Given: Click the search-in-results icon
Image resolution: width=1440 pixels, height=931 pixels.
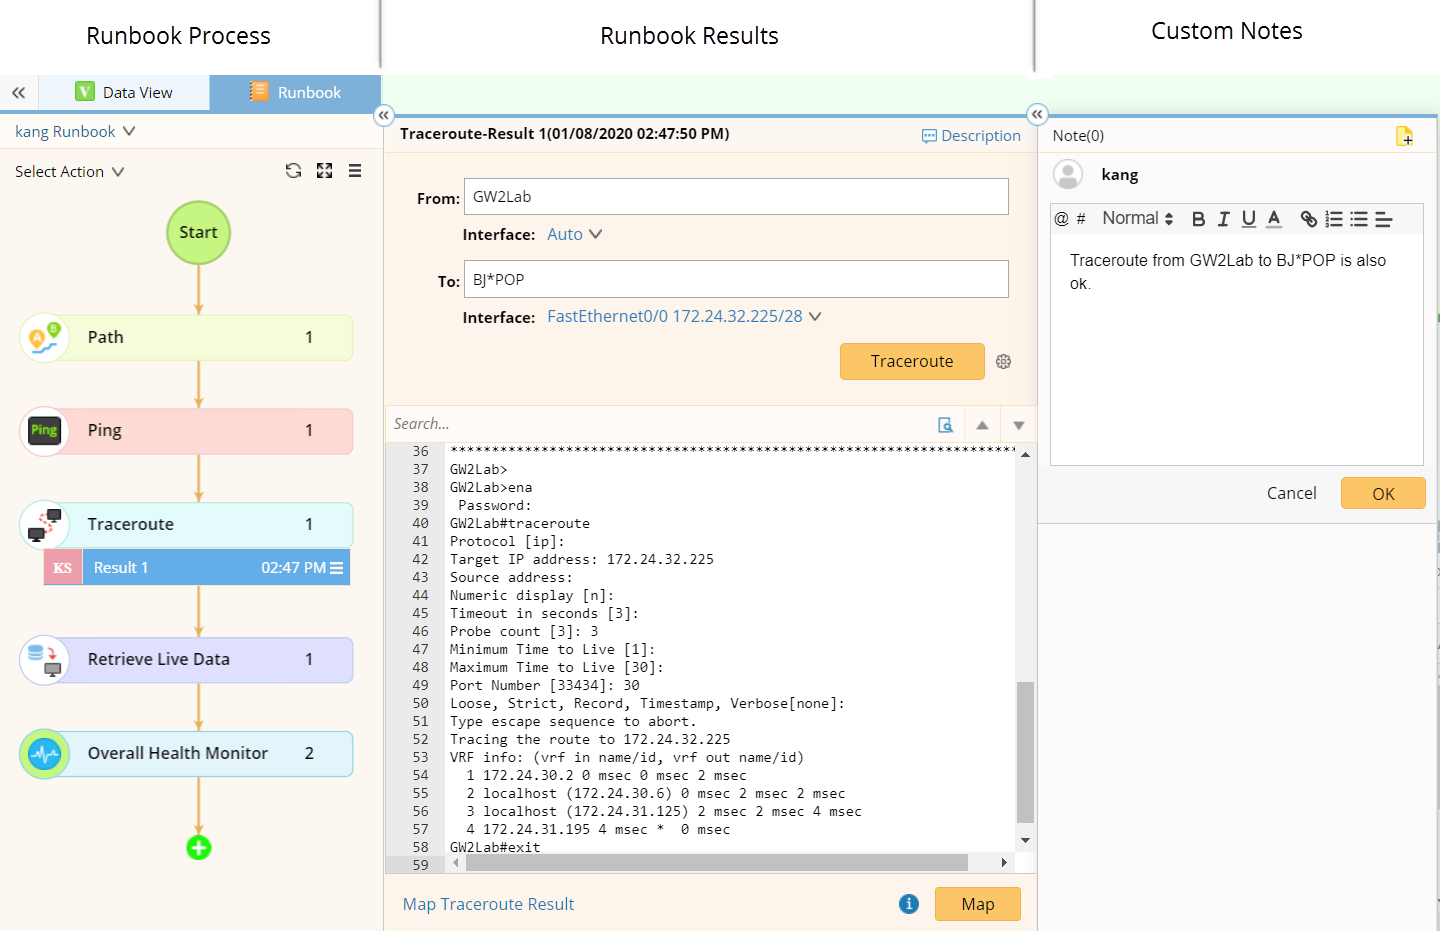Looking at the screenshot, I should coord(945,425).
